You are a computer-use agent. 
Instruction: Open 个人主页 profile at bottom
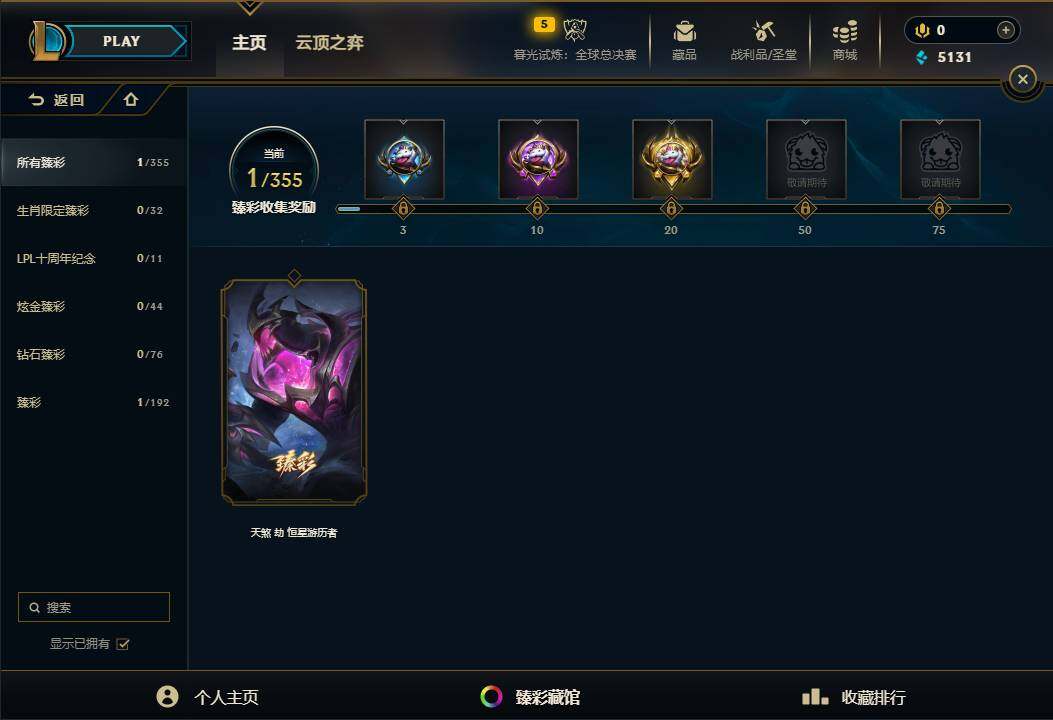[x=208, y=696]
